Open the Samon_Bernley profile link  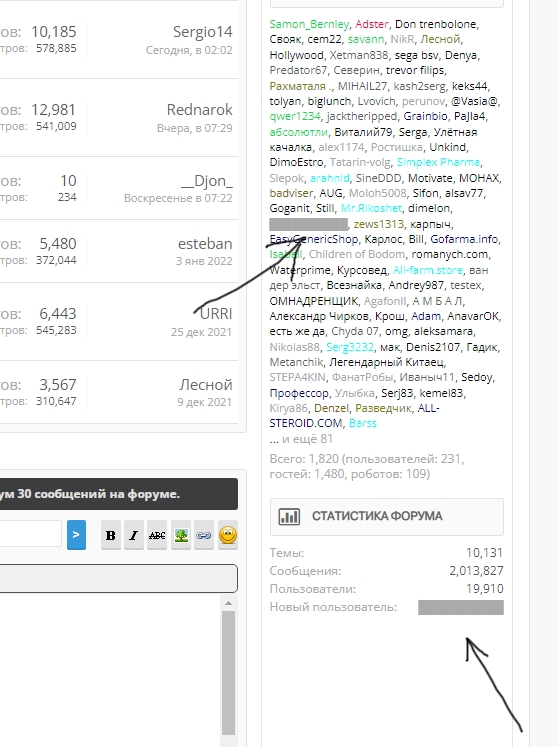(x=309, y=24)
